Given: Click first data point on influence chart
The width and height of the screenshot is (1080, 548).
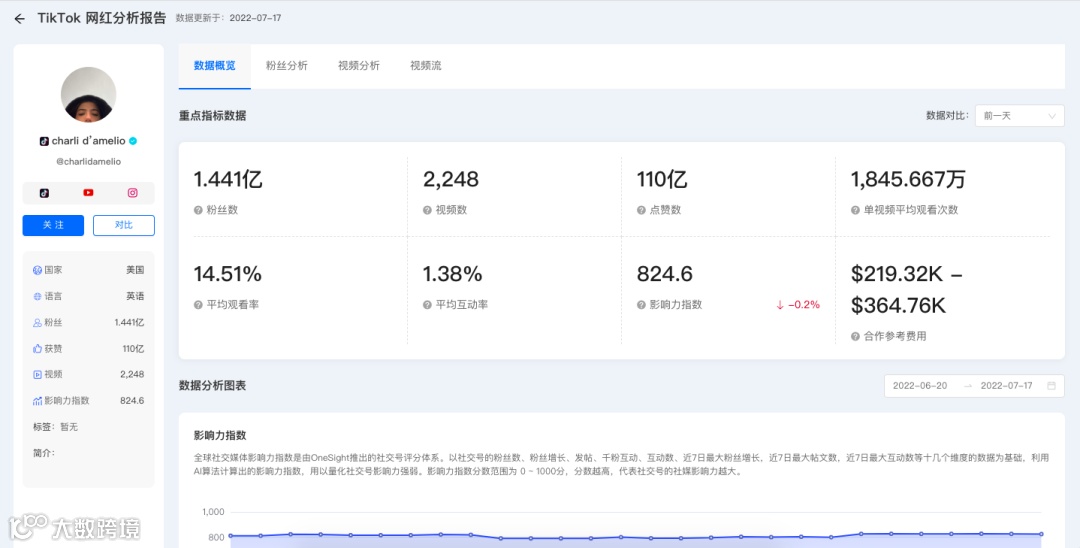Looking at the screenshot, I should pos(231,536).
